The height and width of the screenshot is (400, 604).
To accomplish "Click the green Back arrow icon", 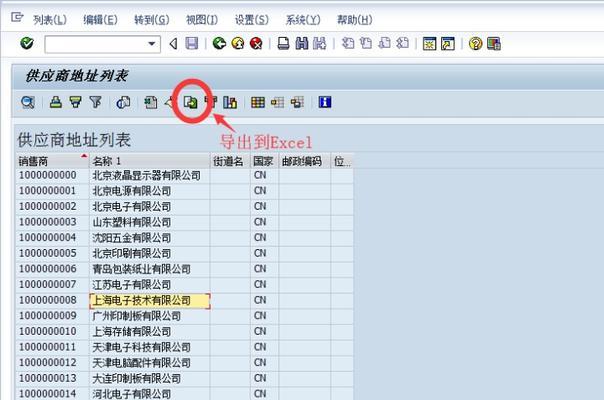I will [219, 43].
